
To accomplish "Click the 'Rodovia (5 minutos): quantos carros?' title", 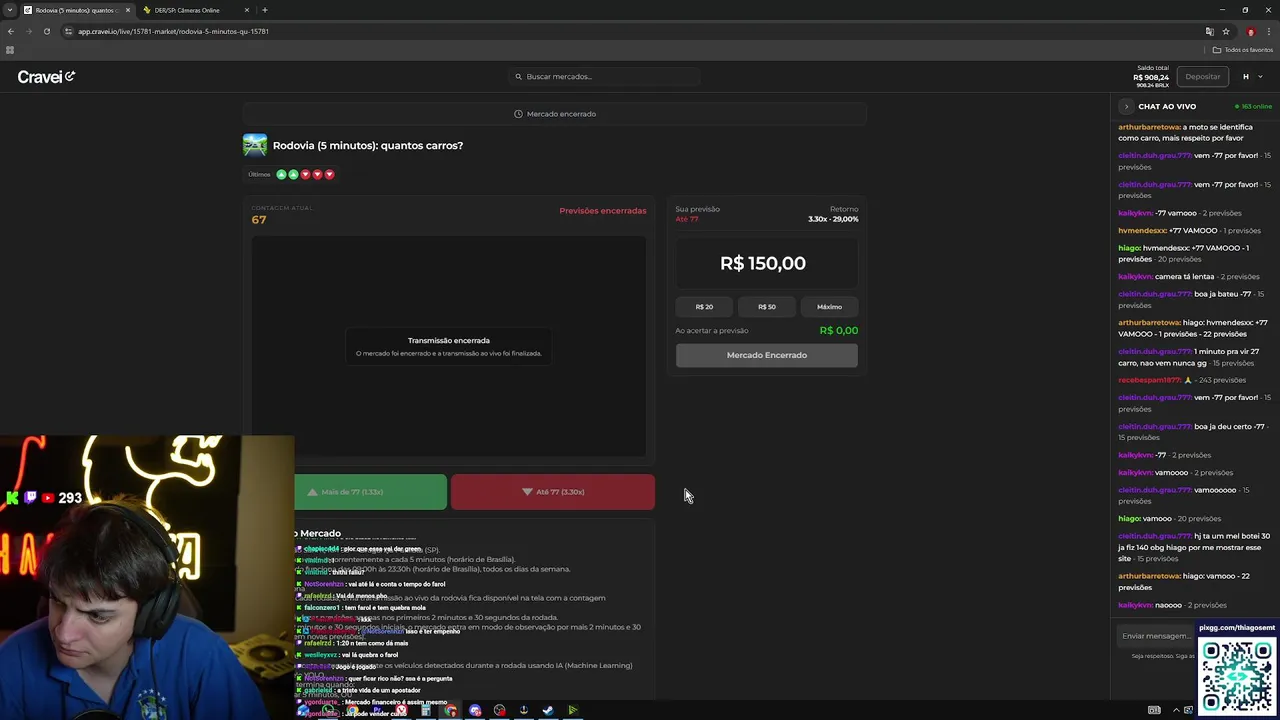I will click(368, 145).
